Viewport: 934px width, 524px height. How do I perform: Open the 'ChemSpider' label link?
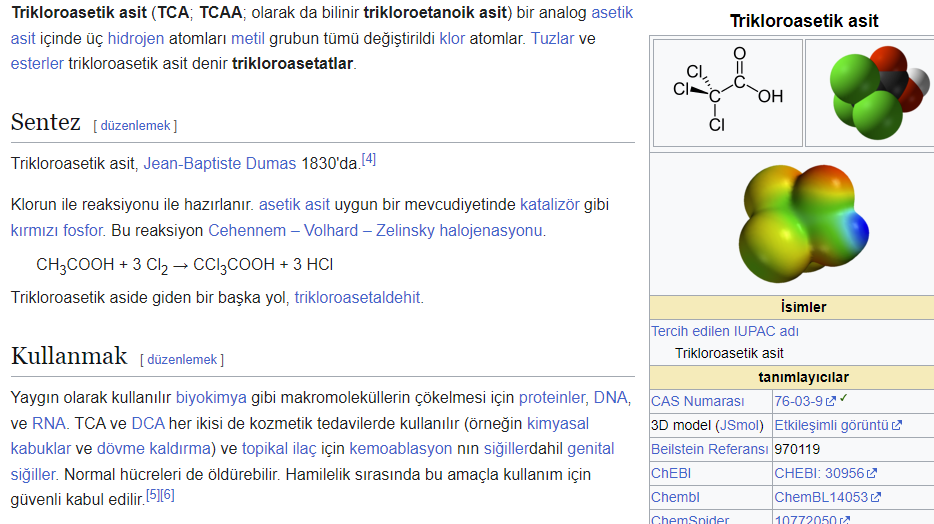690,519
